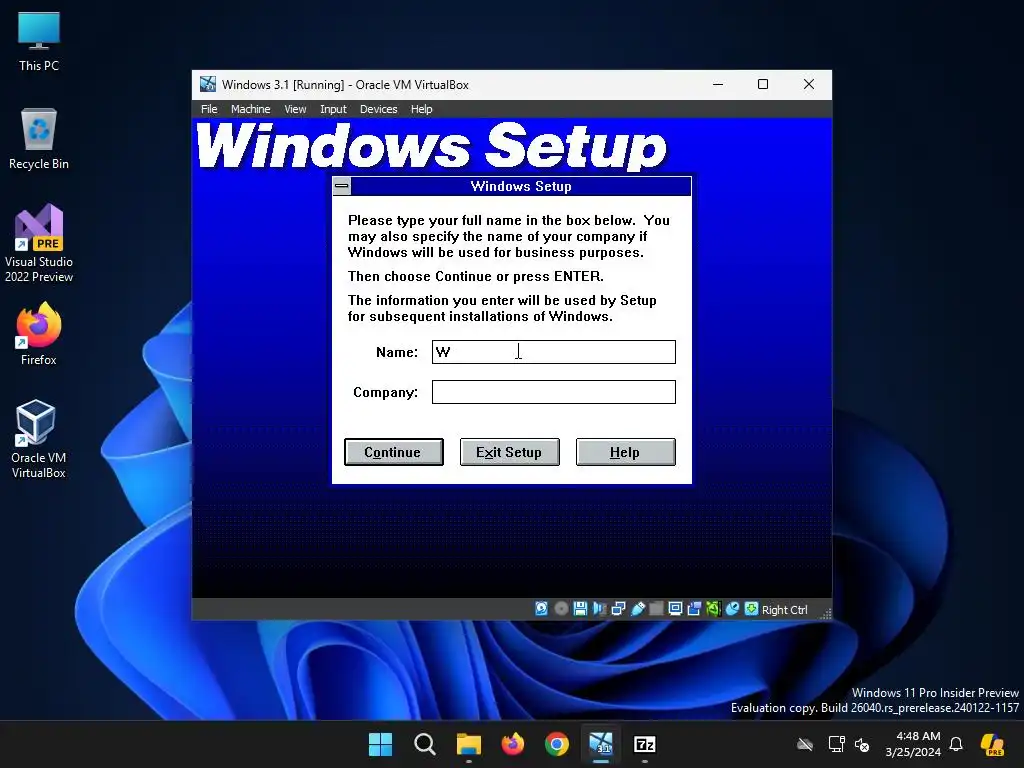Click the Continue button in Setup

394,452
